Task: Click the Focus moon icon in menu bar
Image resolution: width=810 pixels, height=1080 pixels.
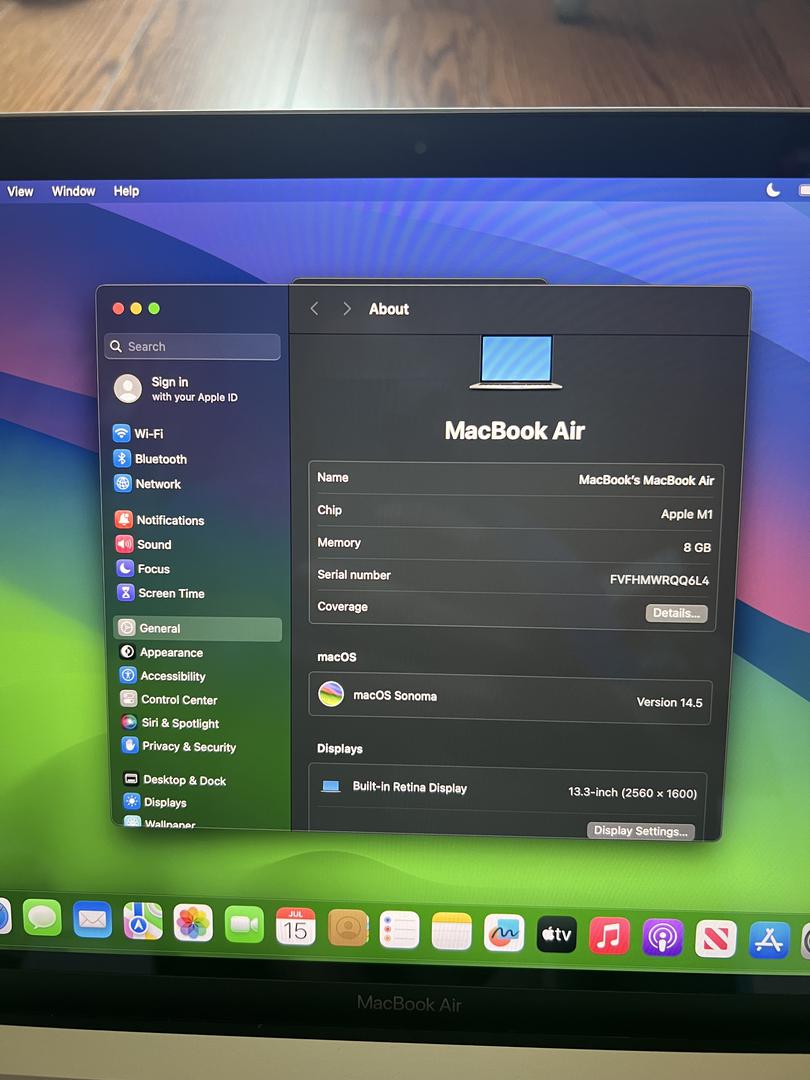Action: click(x=773, y=189)
